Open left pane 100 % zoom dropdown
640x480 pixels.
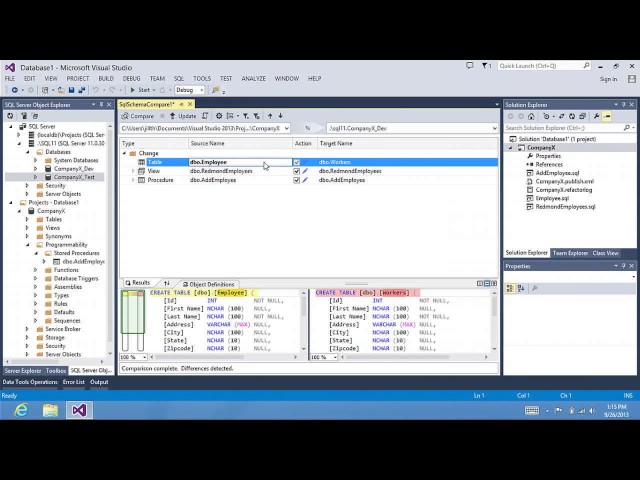[x=144, y=357]
